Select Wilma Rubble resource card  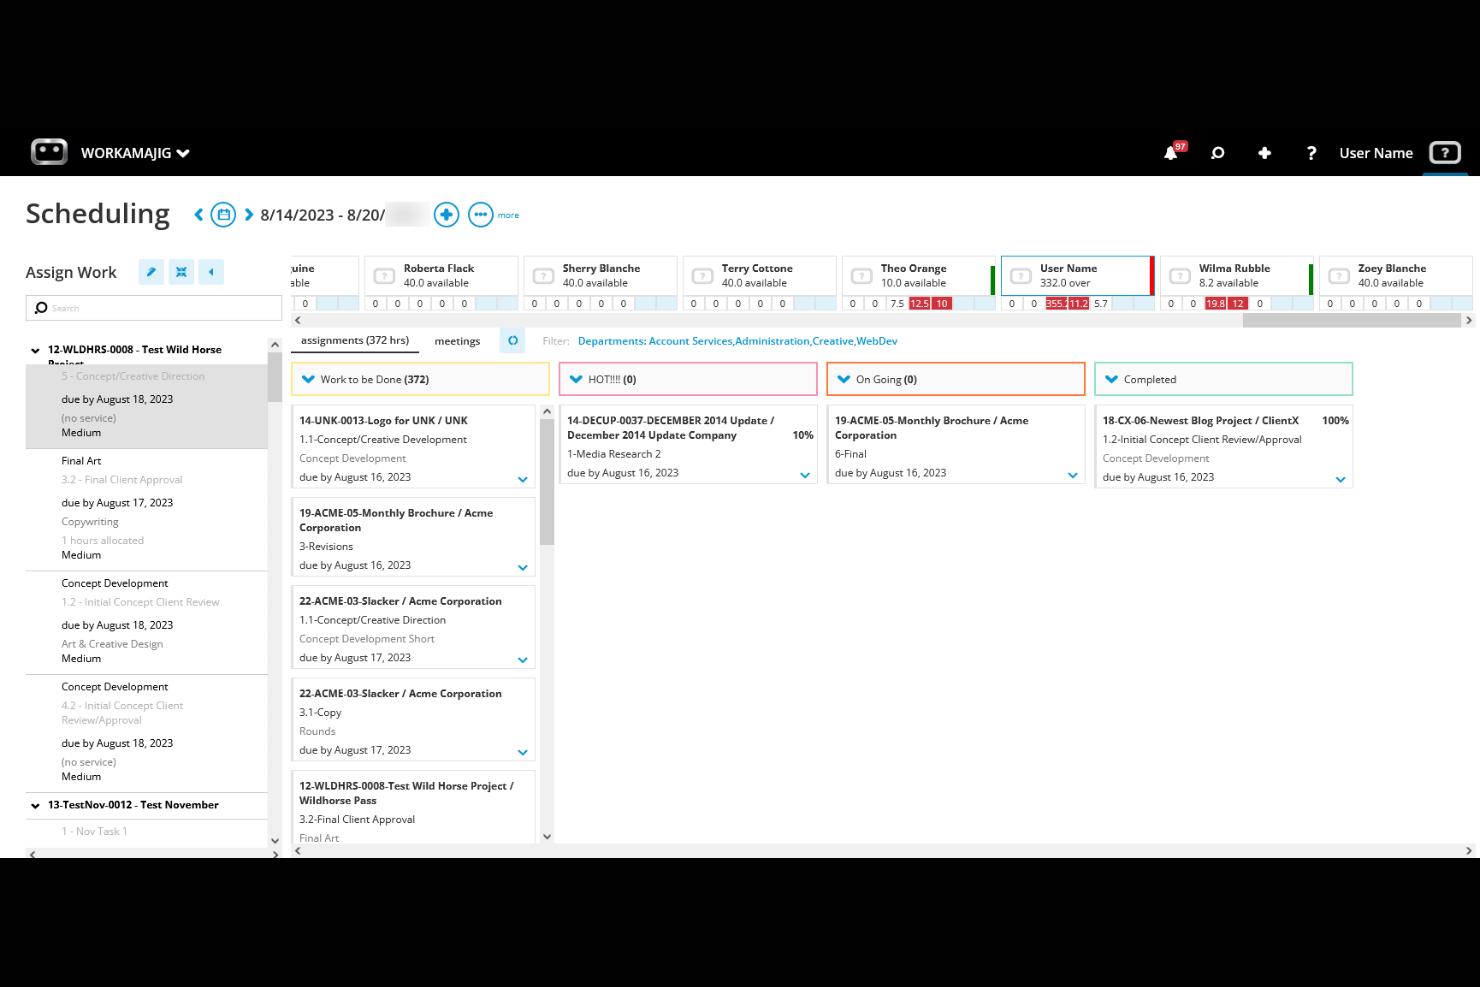[1236, 276]
